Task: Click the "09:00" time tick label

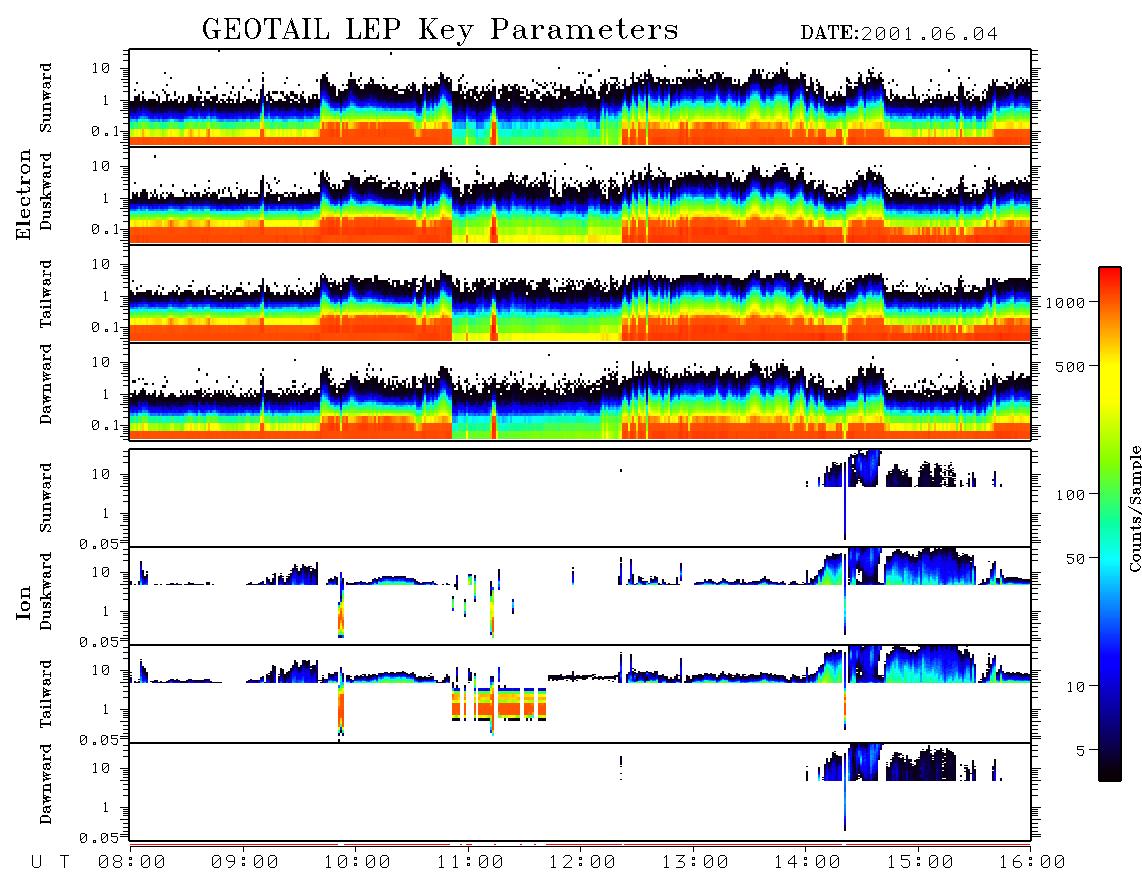Action: [245, 862]
